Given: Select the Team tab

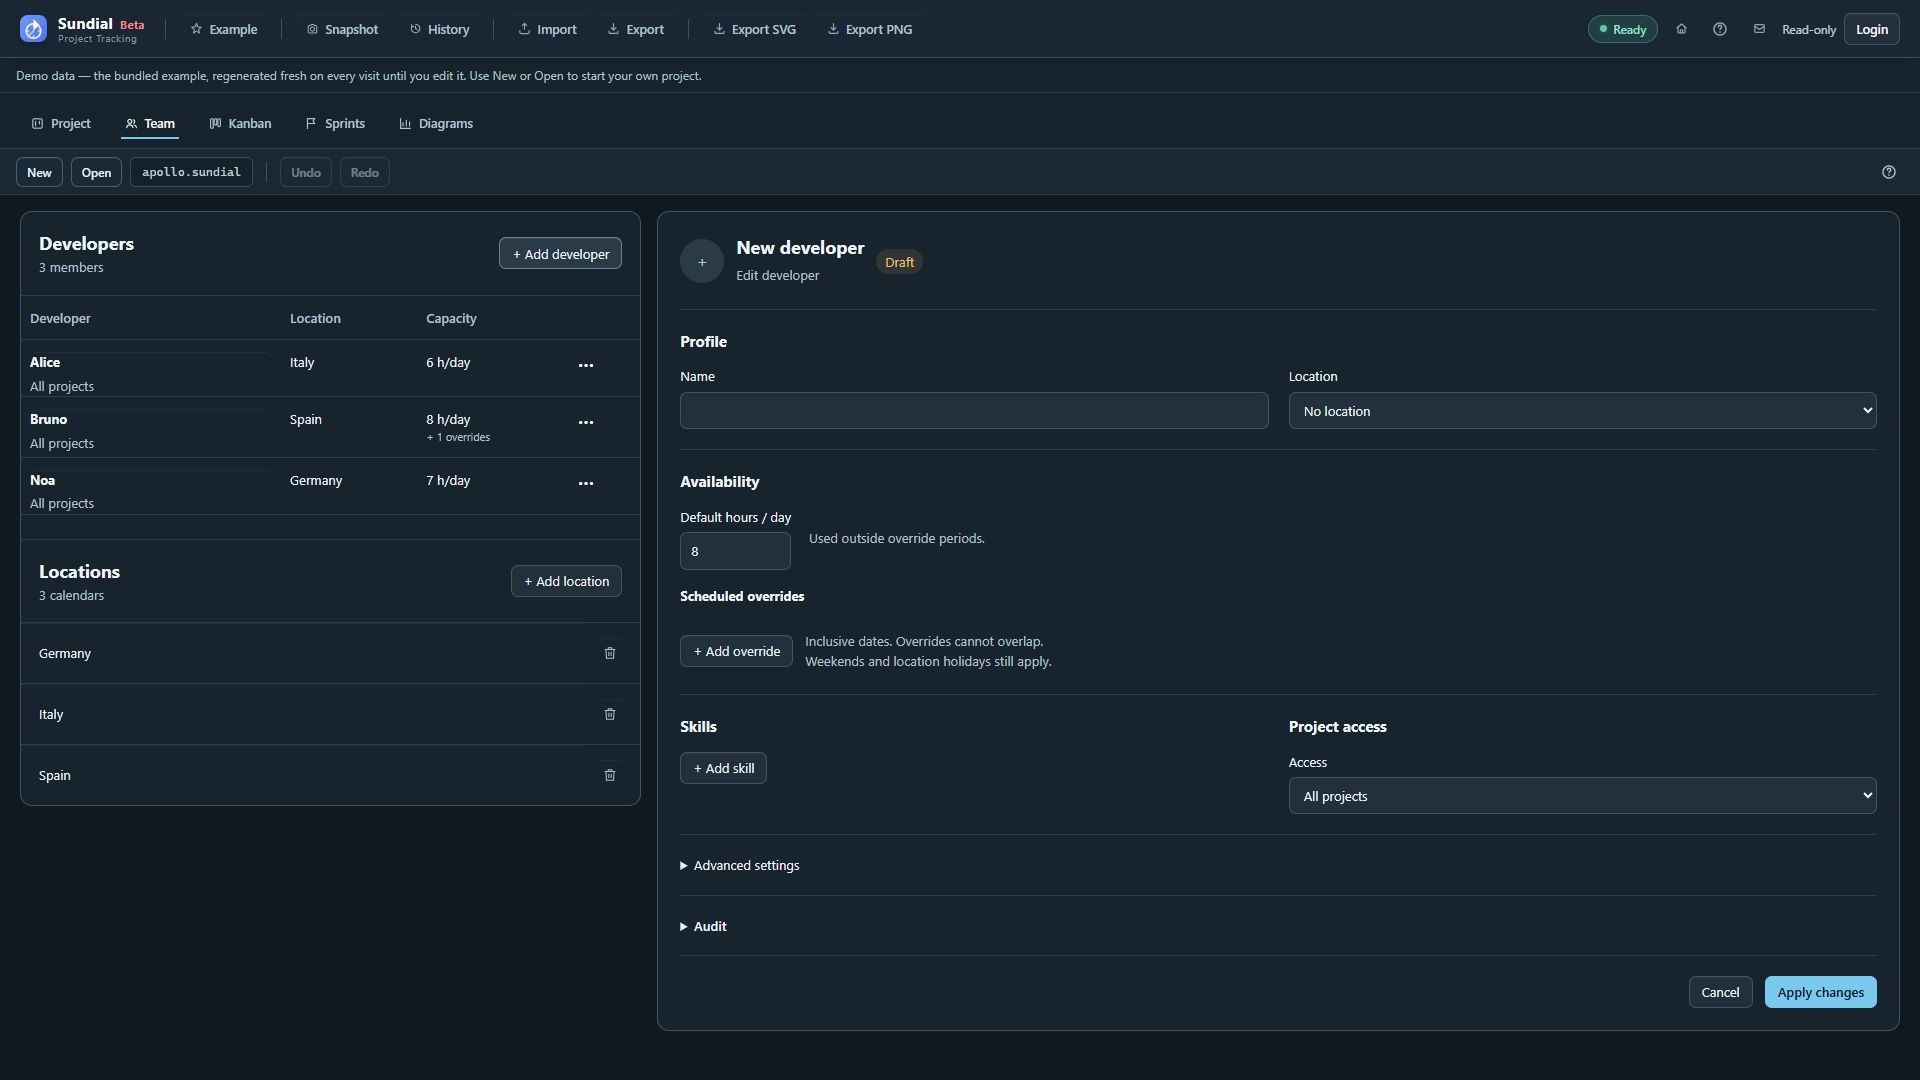Looking at the screenshot, I should click(150, 123).
